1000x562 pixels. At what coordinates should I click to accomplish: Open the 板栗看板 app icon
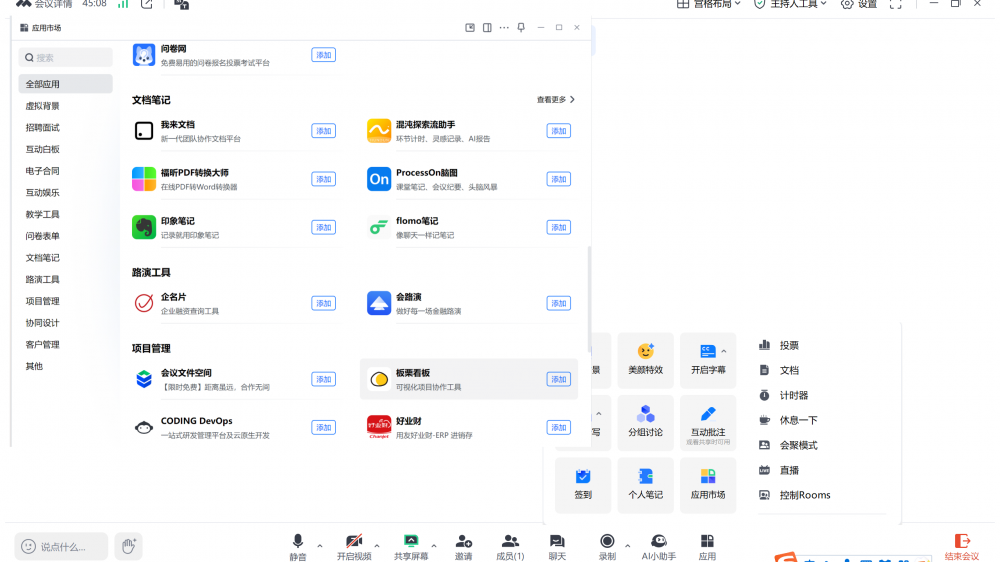[x=379, y=379]
